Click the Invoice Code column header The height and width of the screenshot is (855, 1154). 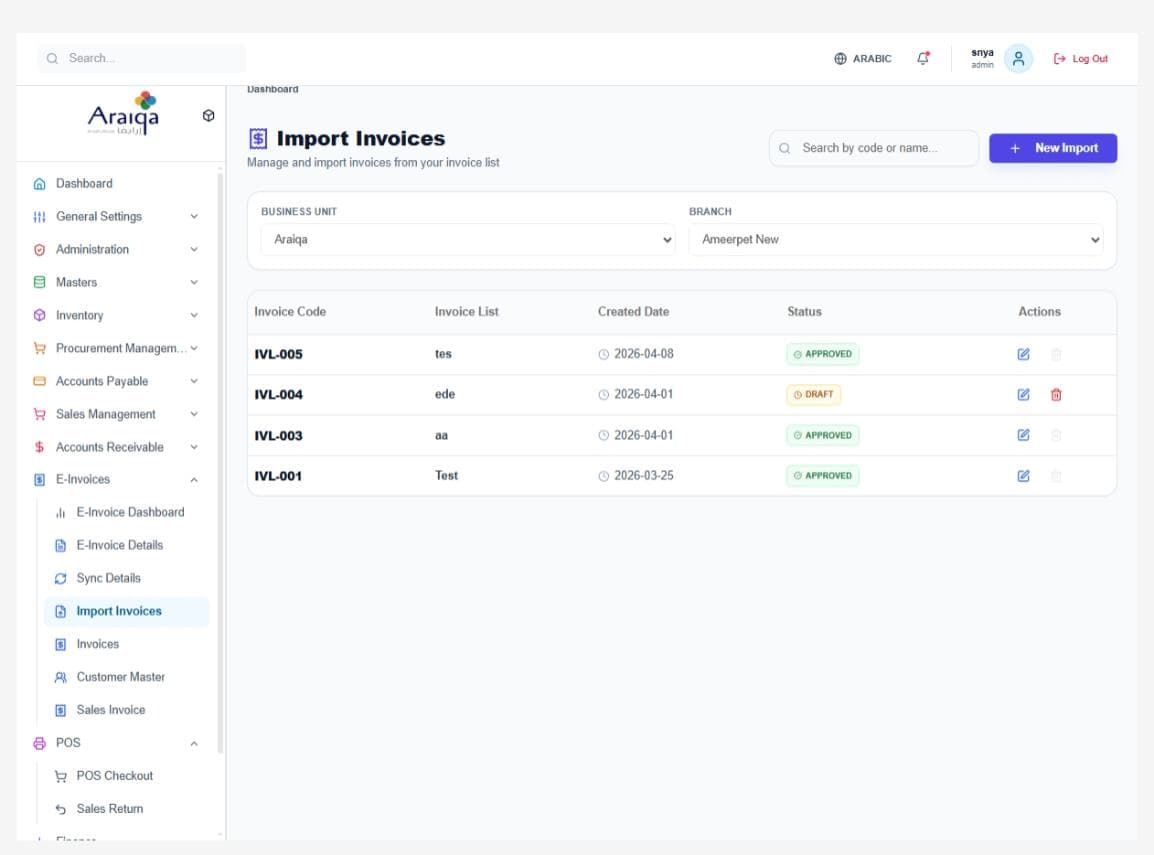[x=290, y=312]
